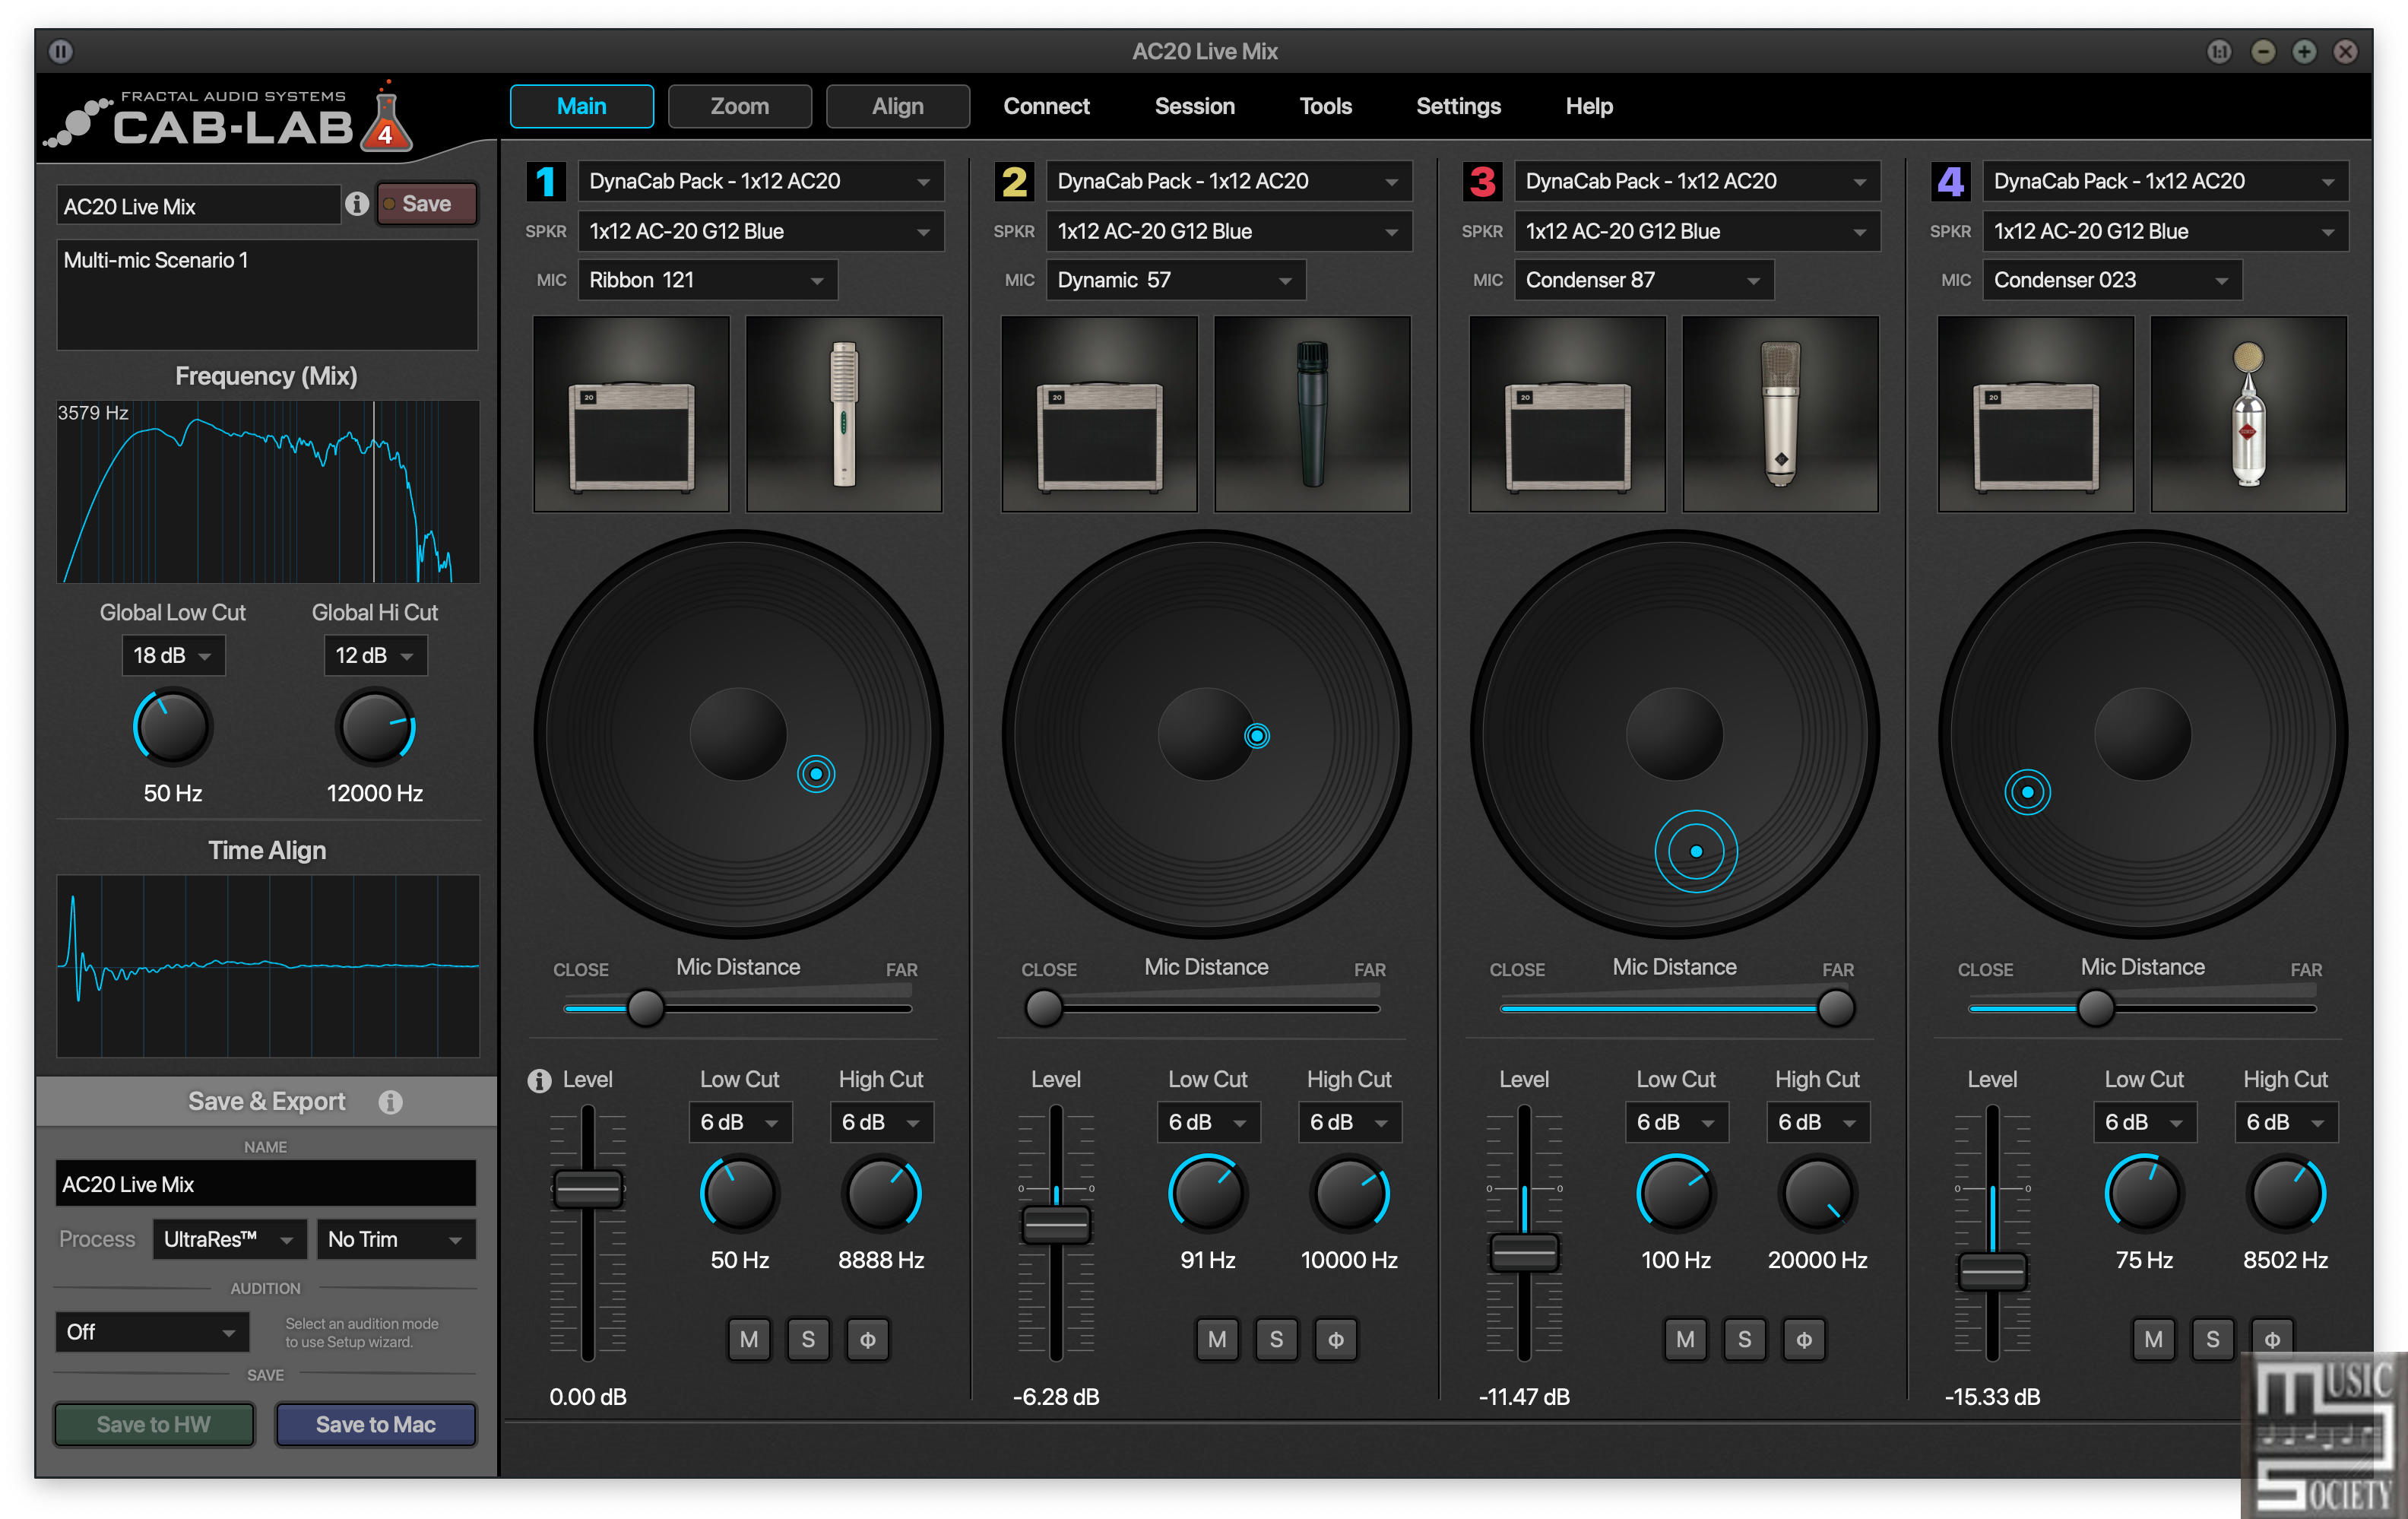Select the channel 3 number badge

tap(1482, 181)
